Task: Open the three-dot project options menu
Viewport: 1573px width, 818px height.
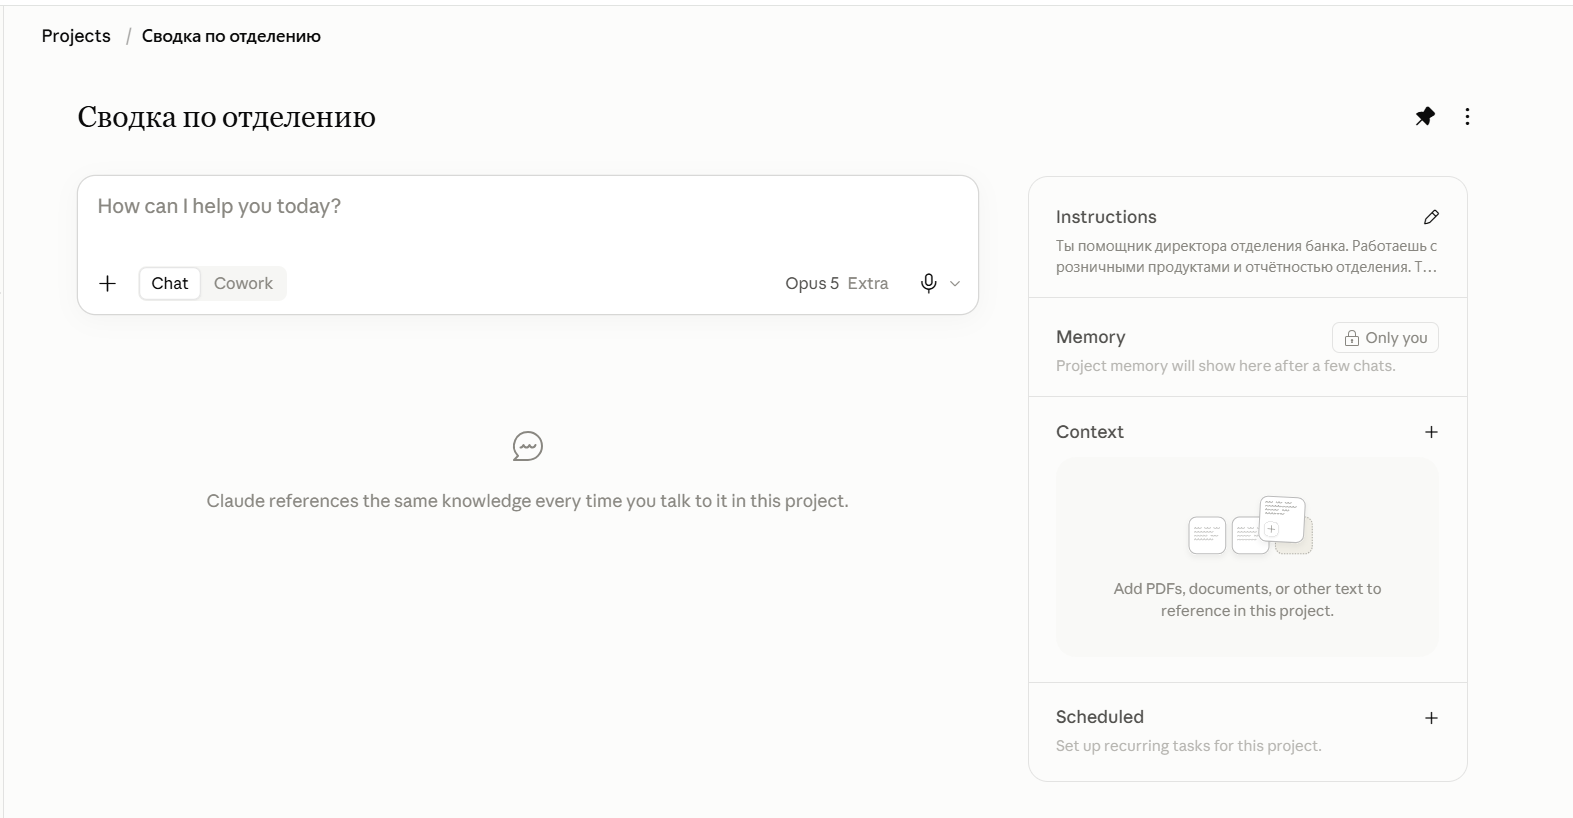Action: tap(1467, 116)
